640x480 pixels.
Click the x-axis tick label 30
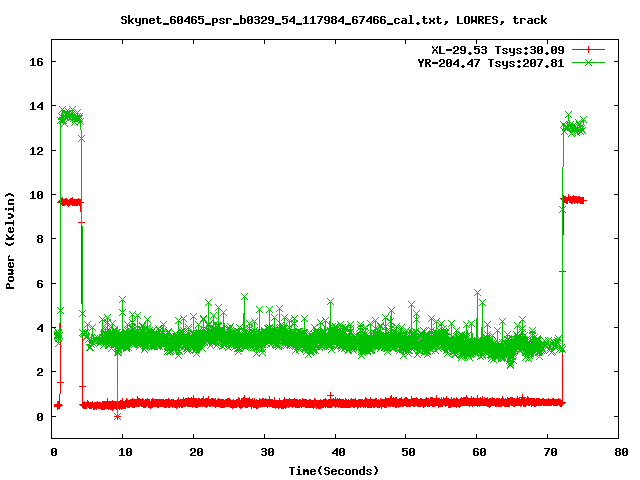(x=267, y=452)
